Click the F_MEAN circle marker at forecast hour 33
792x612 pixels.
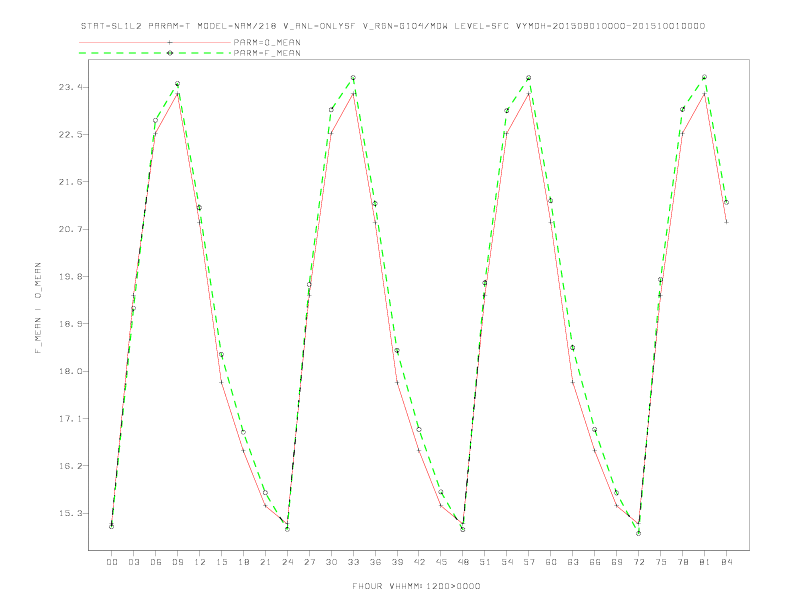click(x=353, y=78)
